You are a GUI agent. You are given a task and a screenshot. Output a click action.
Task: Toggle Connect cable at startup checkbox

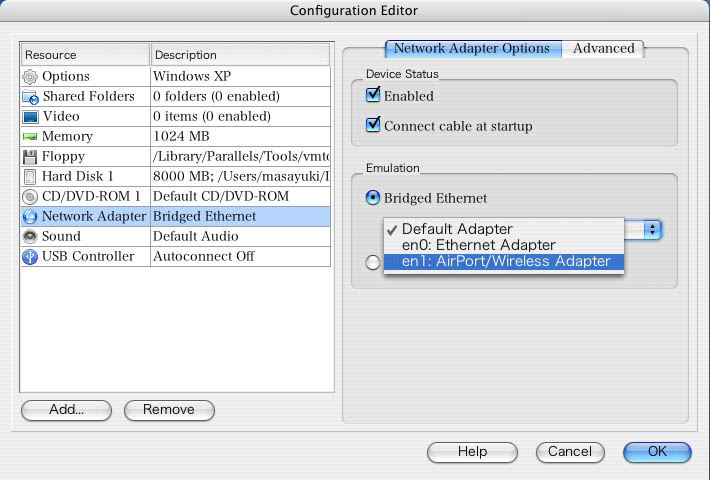(373, 126)
